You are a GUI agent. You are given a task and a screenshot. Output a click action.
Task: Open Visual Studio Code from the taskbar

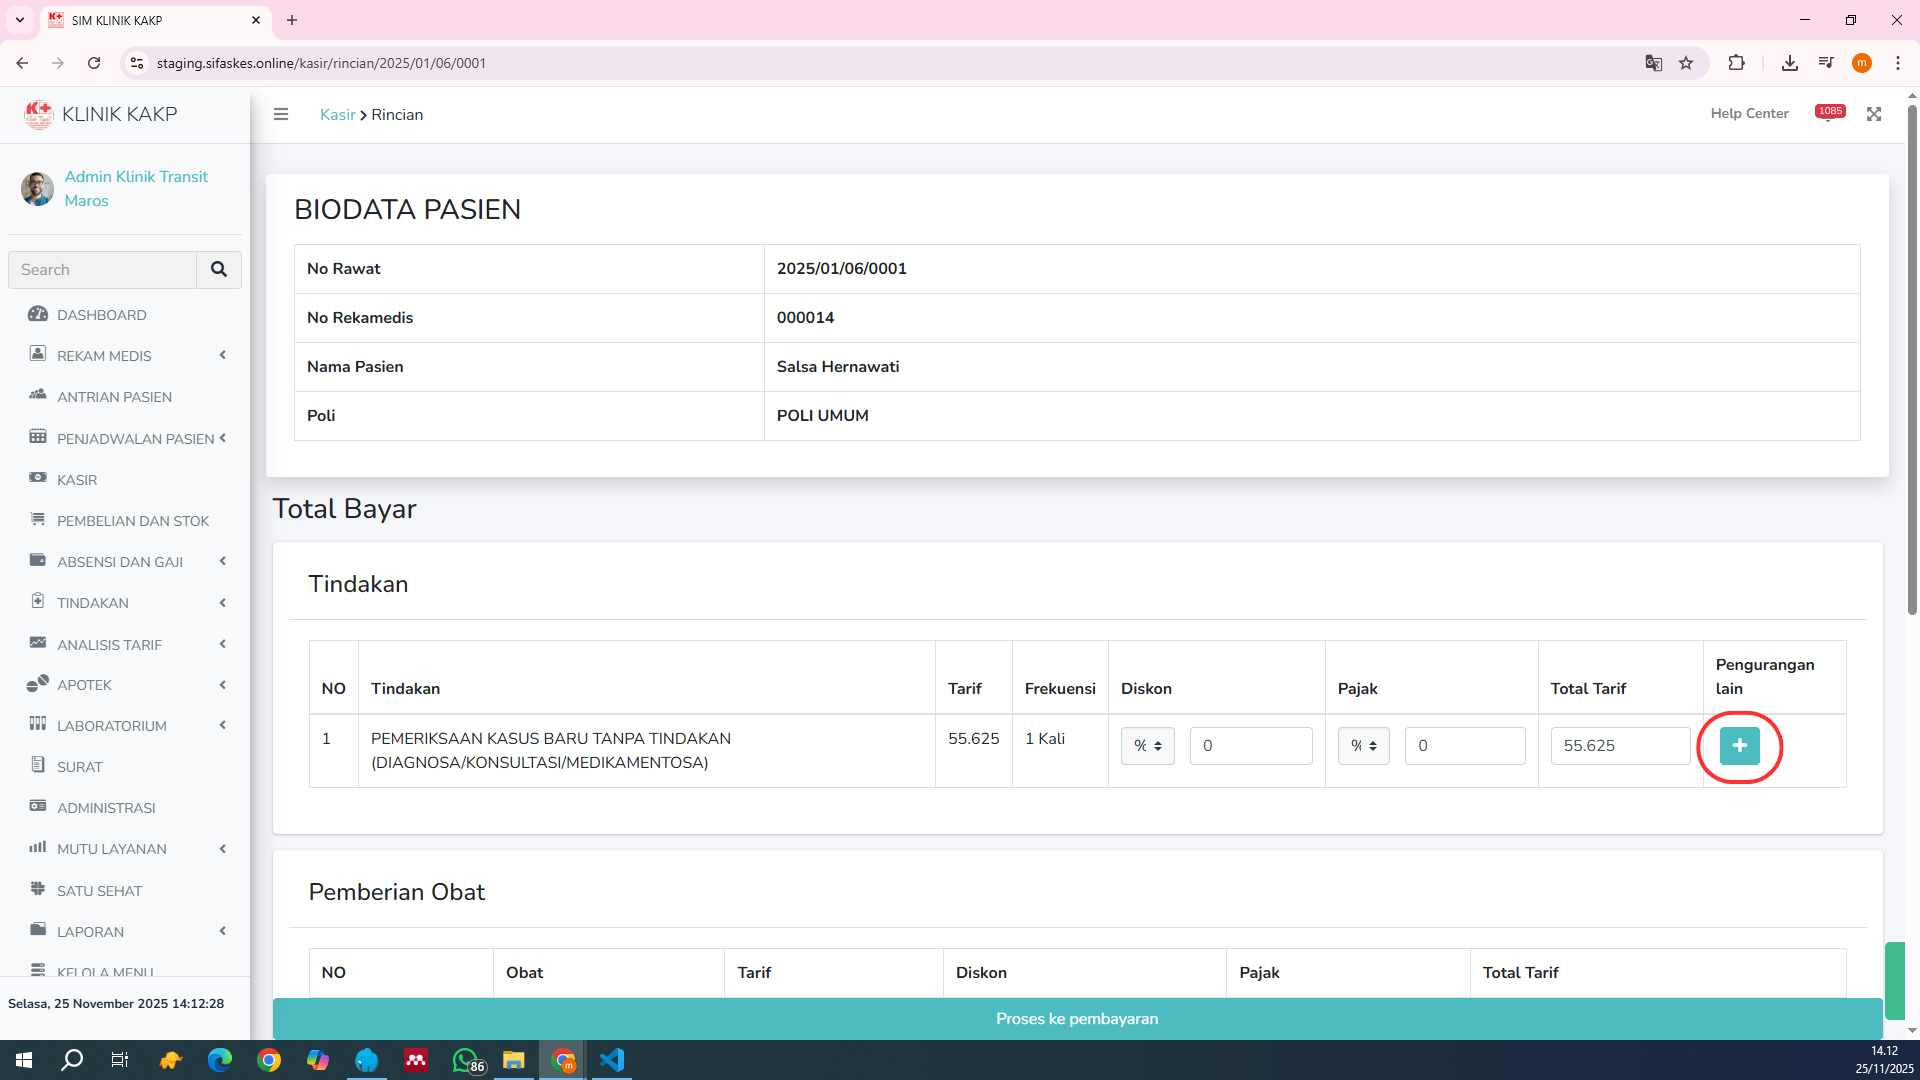(x=612, y=1060)
